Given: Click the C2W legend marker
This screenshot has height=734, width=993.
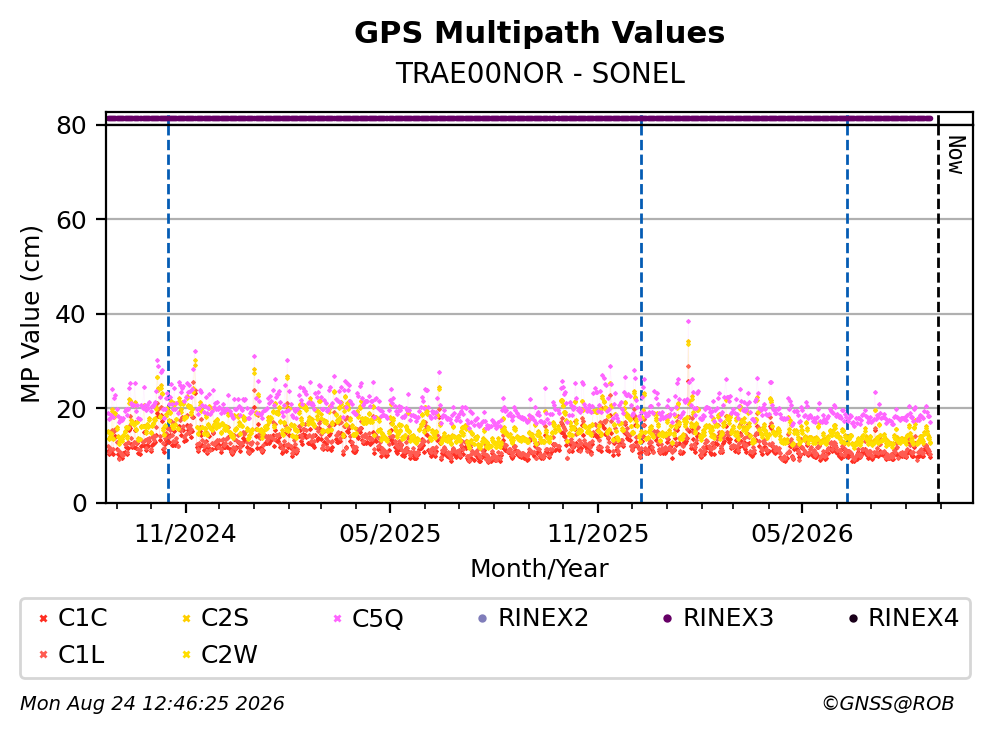Looking at the screenshot, I should coord(186,655).
